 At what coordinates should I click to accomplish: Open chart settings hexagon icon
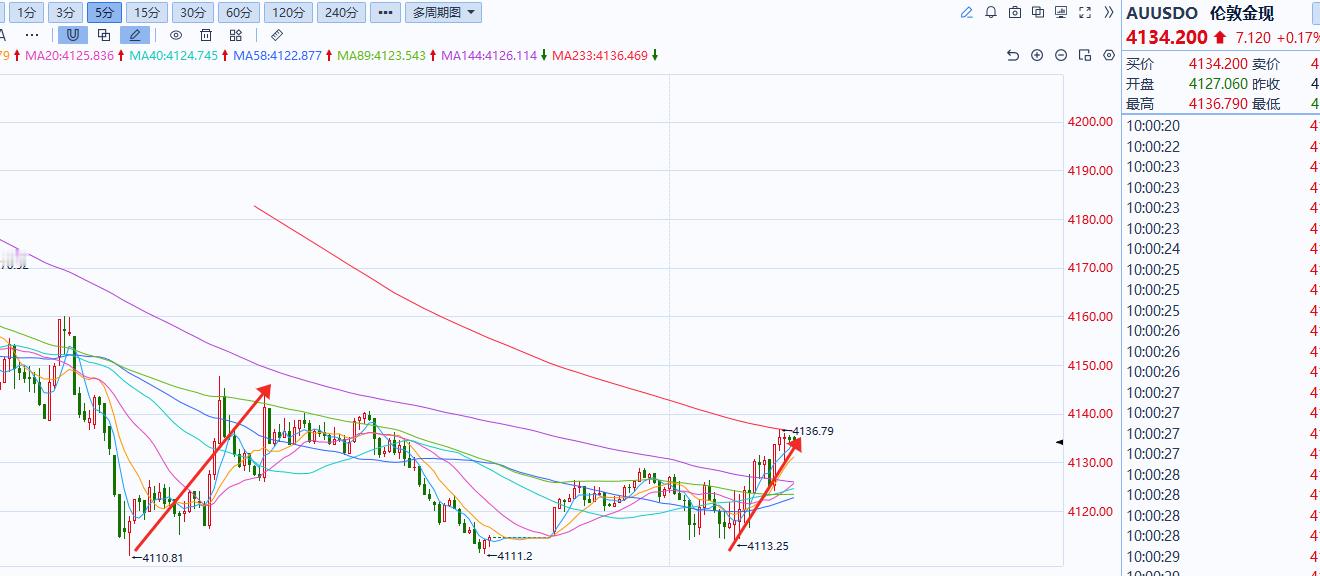coord(1109,56)
